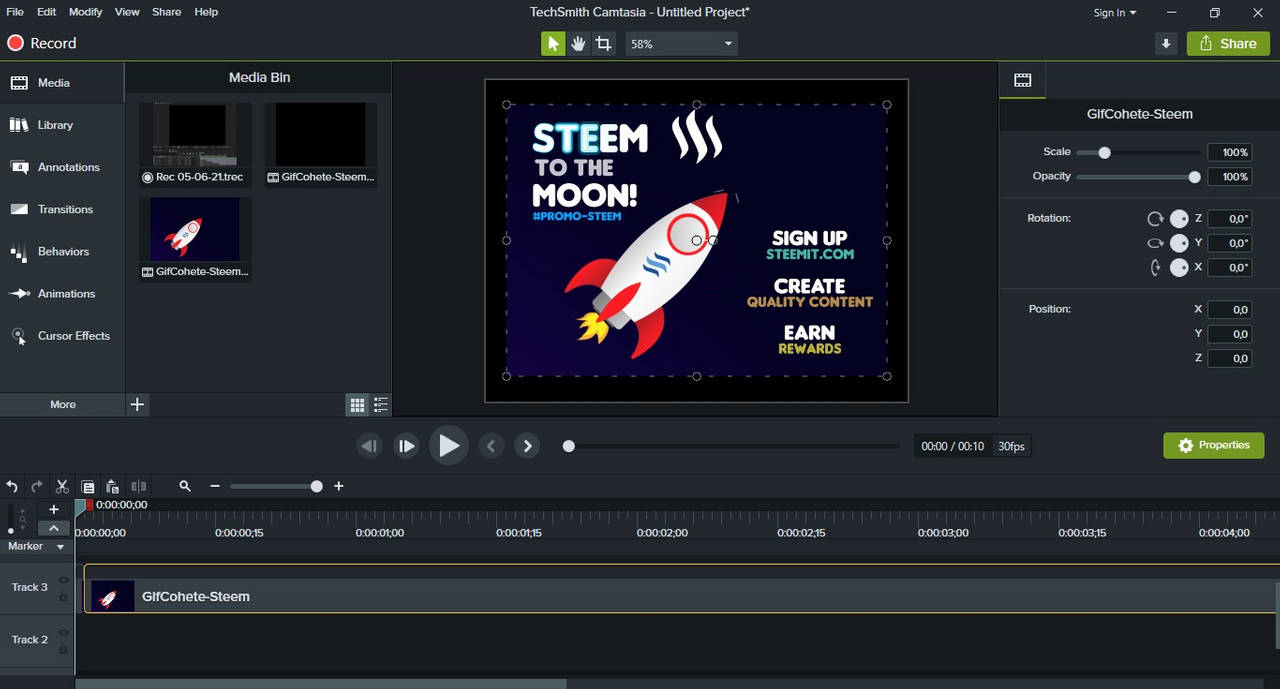Adjust the Y rotation dial
Viewport: 1280px width, 689px height.
(x=1179, y=243)
